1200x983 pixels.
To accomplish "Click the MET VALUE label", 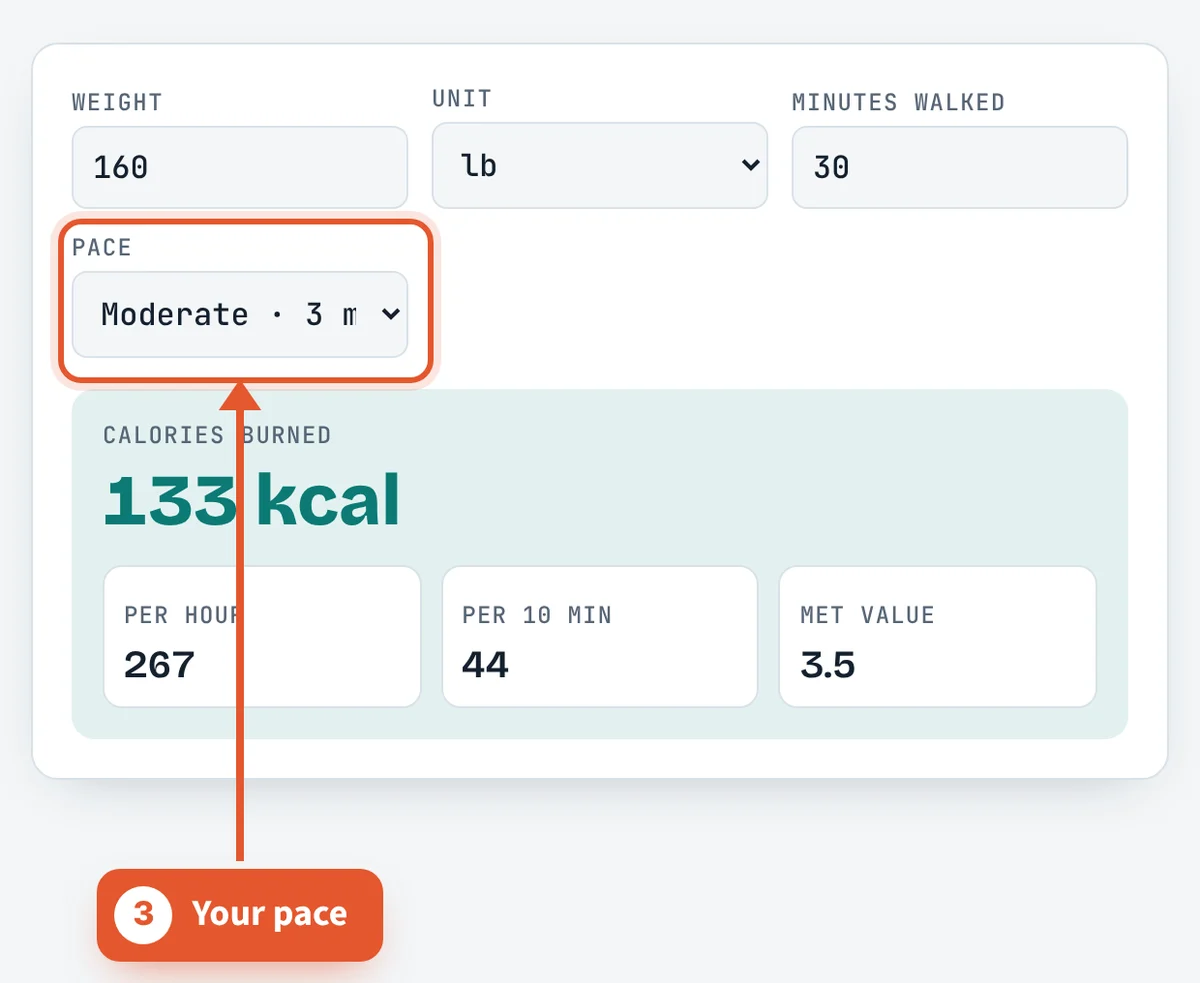I will pos(867,615).
